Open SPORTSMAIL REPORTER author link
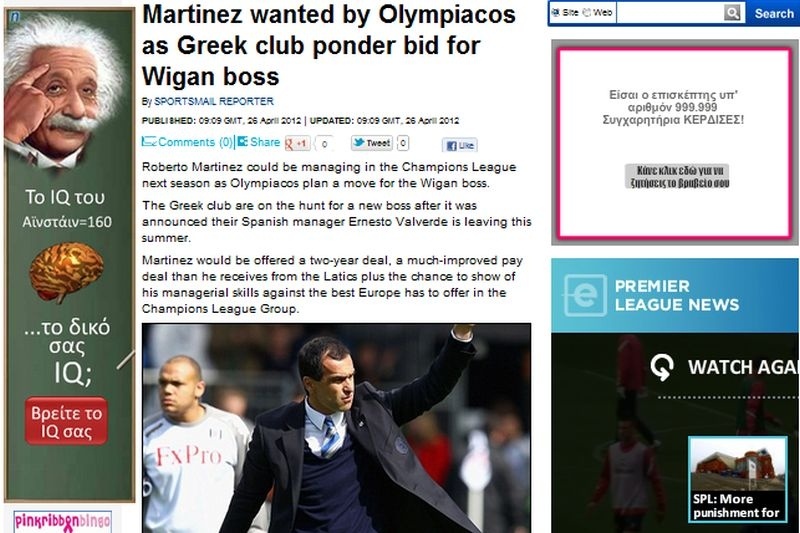This screenshot has width=800, height=533. (x=214, y=101)
